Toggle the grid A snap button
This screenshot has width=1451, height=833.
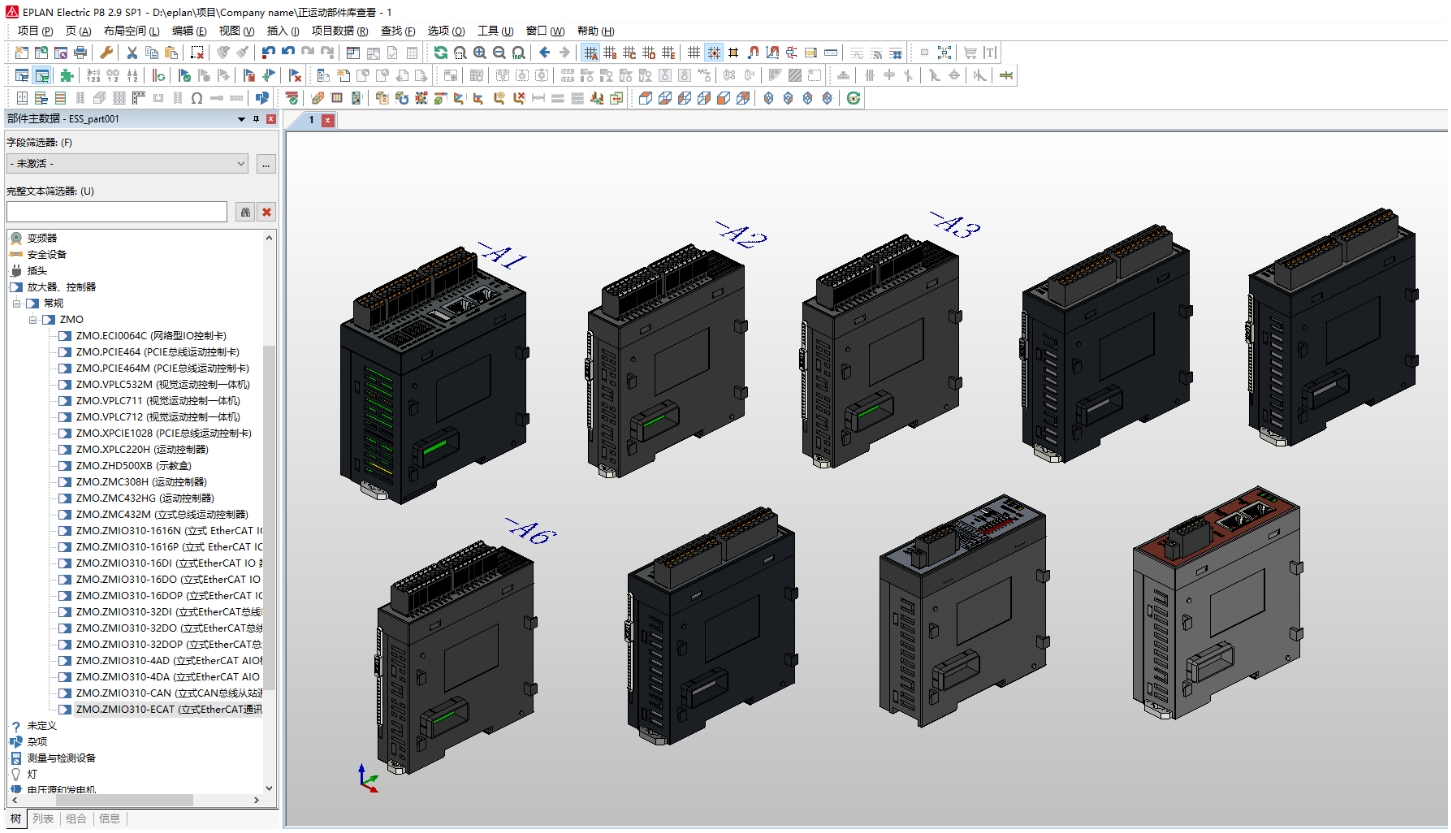(x=591, y=52)
